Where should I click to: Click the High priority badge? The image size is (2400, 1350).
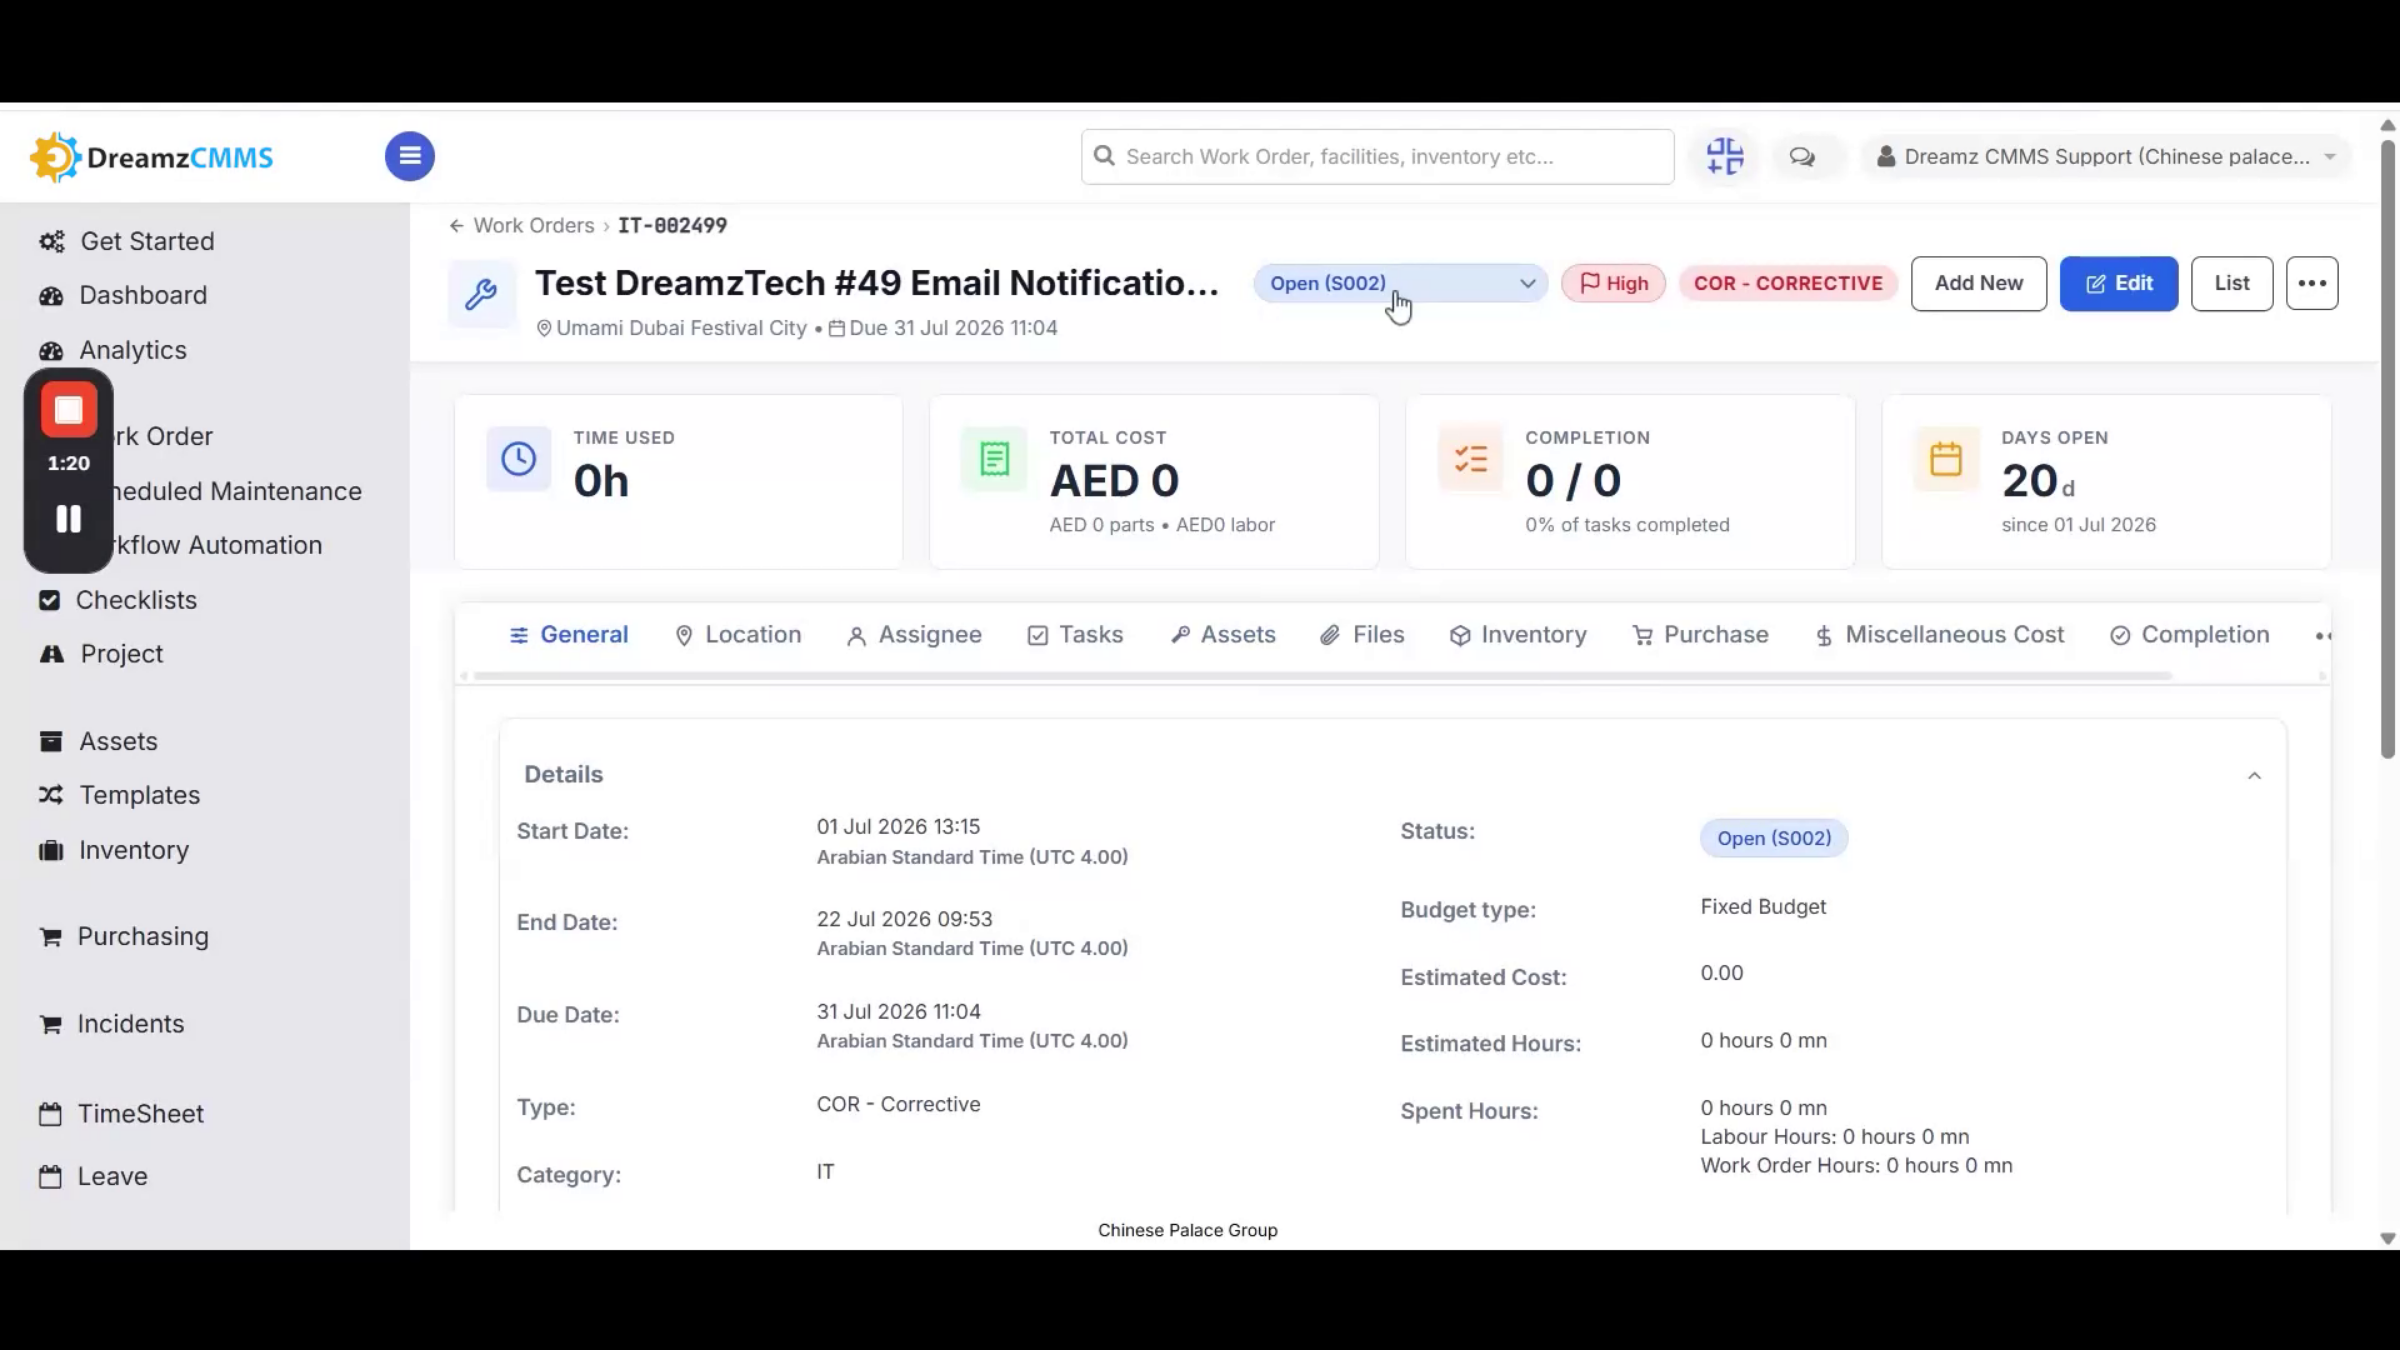[1614, 283]
